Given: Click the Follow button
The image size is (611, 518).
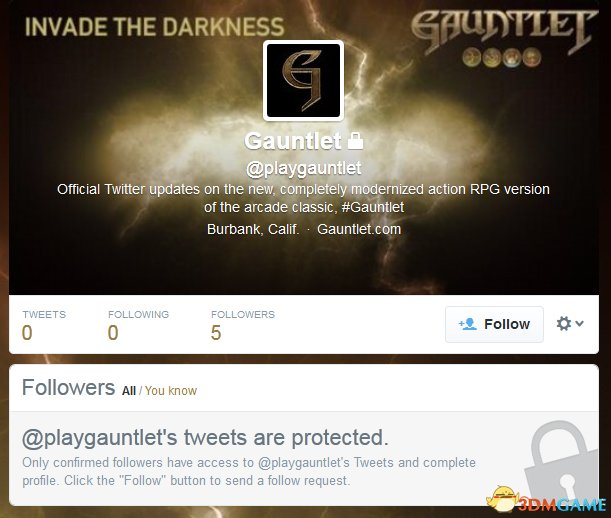Looking at the screenshot, I should point(494,324).
